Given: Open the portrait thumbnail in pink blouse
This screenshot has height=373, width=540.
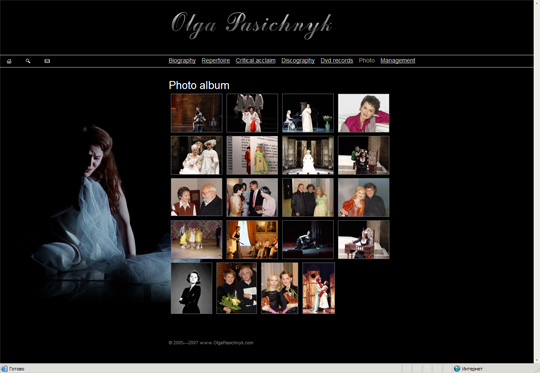Looking at the screenshot, I should pos(364,113).
